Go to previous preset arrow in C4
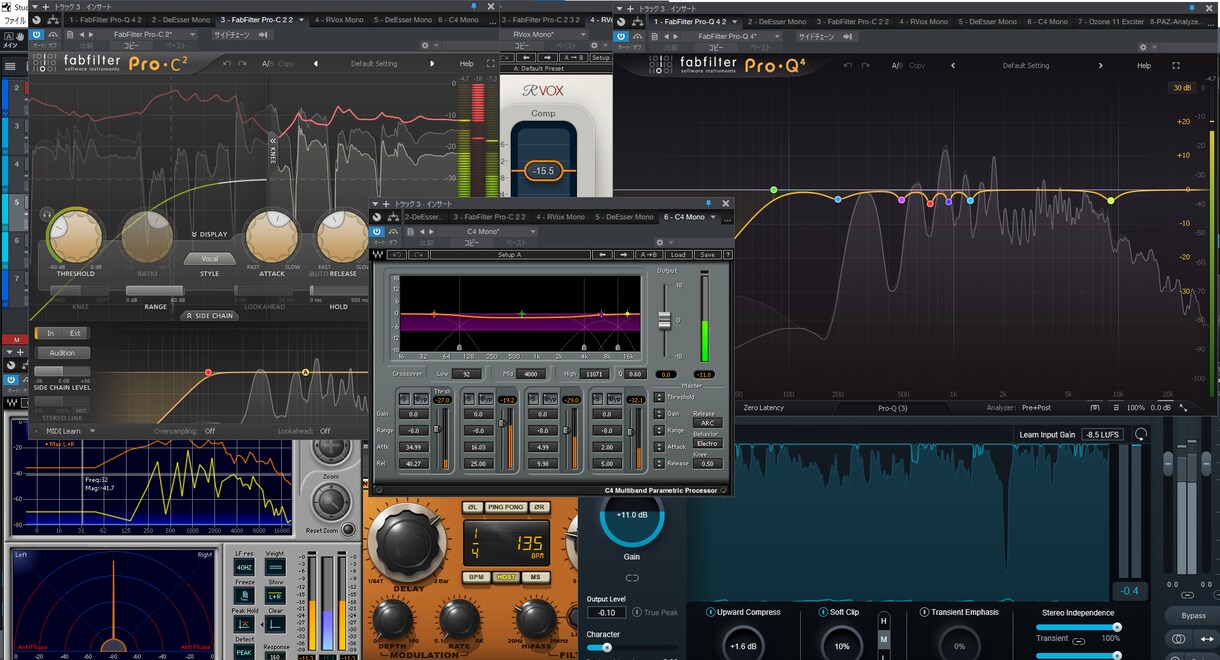This screenshot has width=1220, height=660. click(603, 254)
